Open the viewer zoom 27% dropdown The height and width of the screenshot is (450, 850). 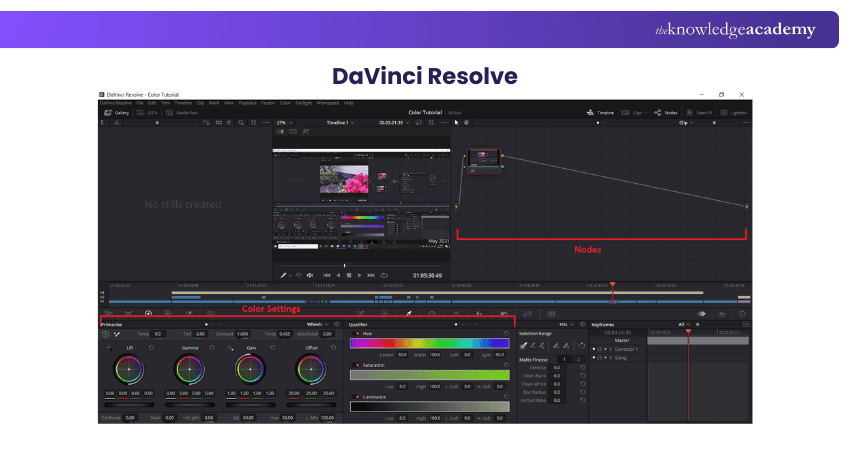click(285, 123)
